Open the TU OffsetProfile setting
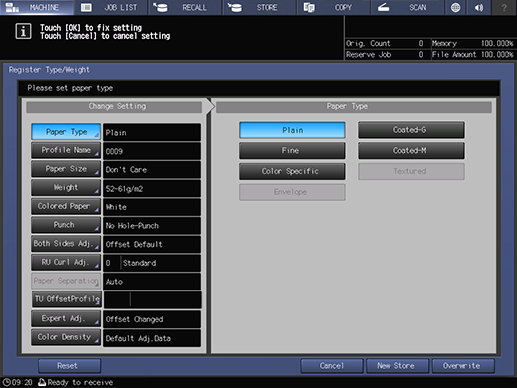This screenshot has height=388, width=517. [x=67, y=299]
